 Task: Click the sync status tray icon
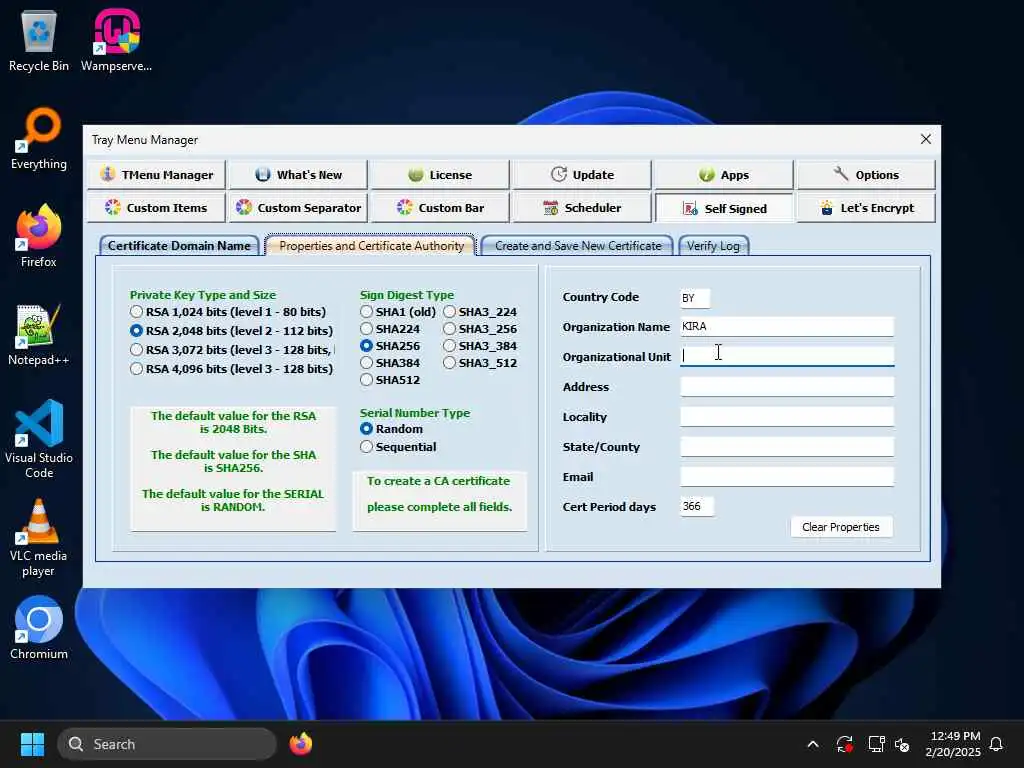pyautogui.click(x=844, y=744)
